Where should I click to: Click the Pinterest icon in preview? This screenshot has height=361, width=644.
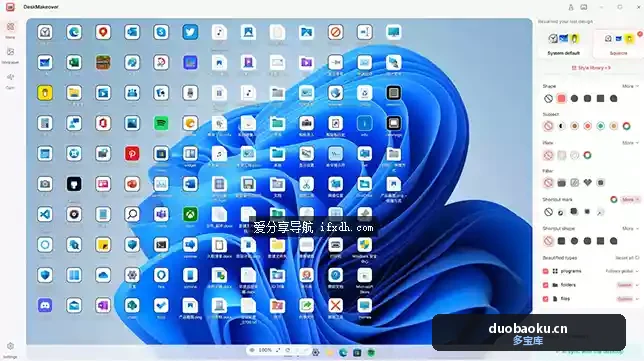(x=132, y=154)
